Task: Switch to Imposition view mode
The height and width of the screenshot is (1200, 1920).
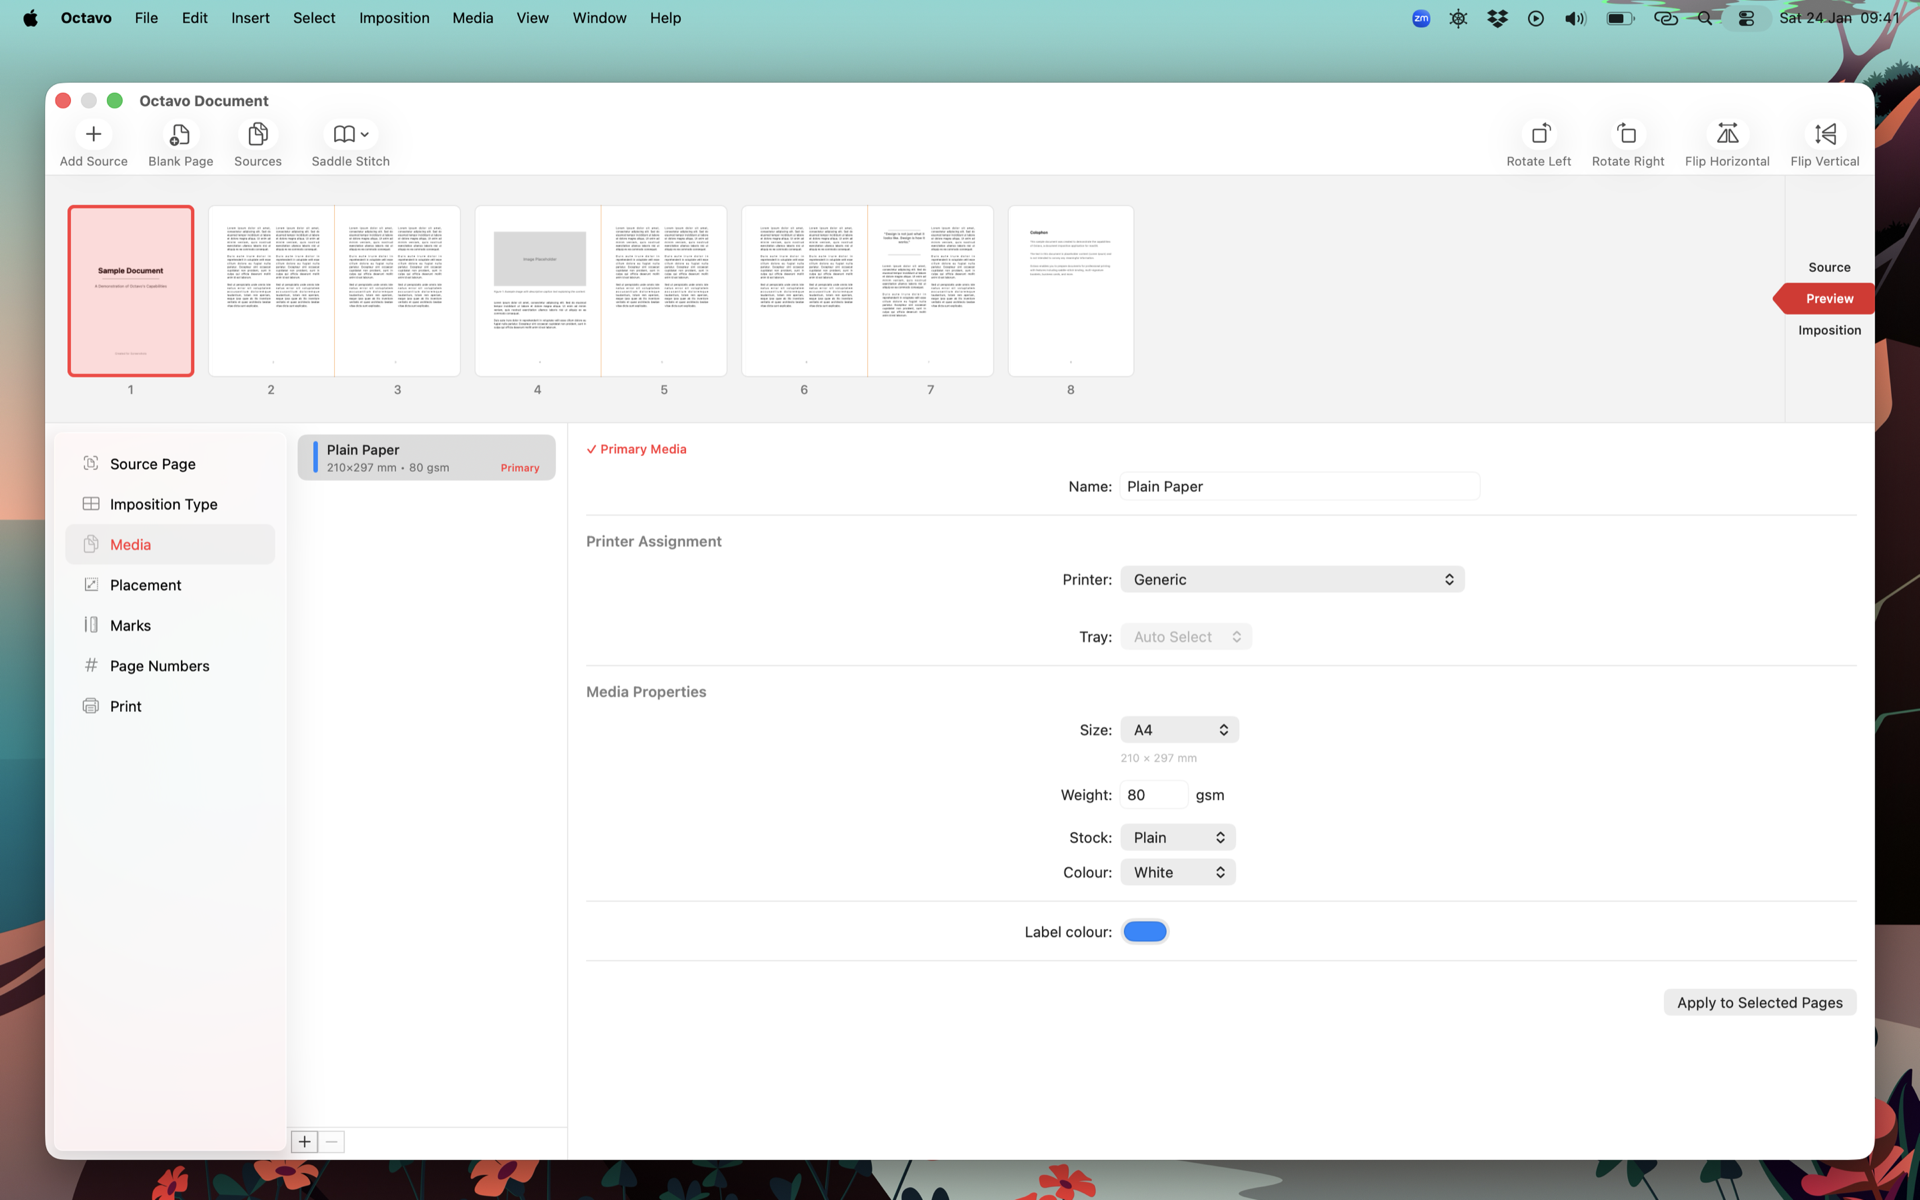Action: tap(1828, 330)
